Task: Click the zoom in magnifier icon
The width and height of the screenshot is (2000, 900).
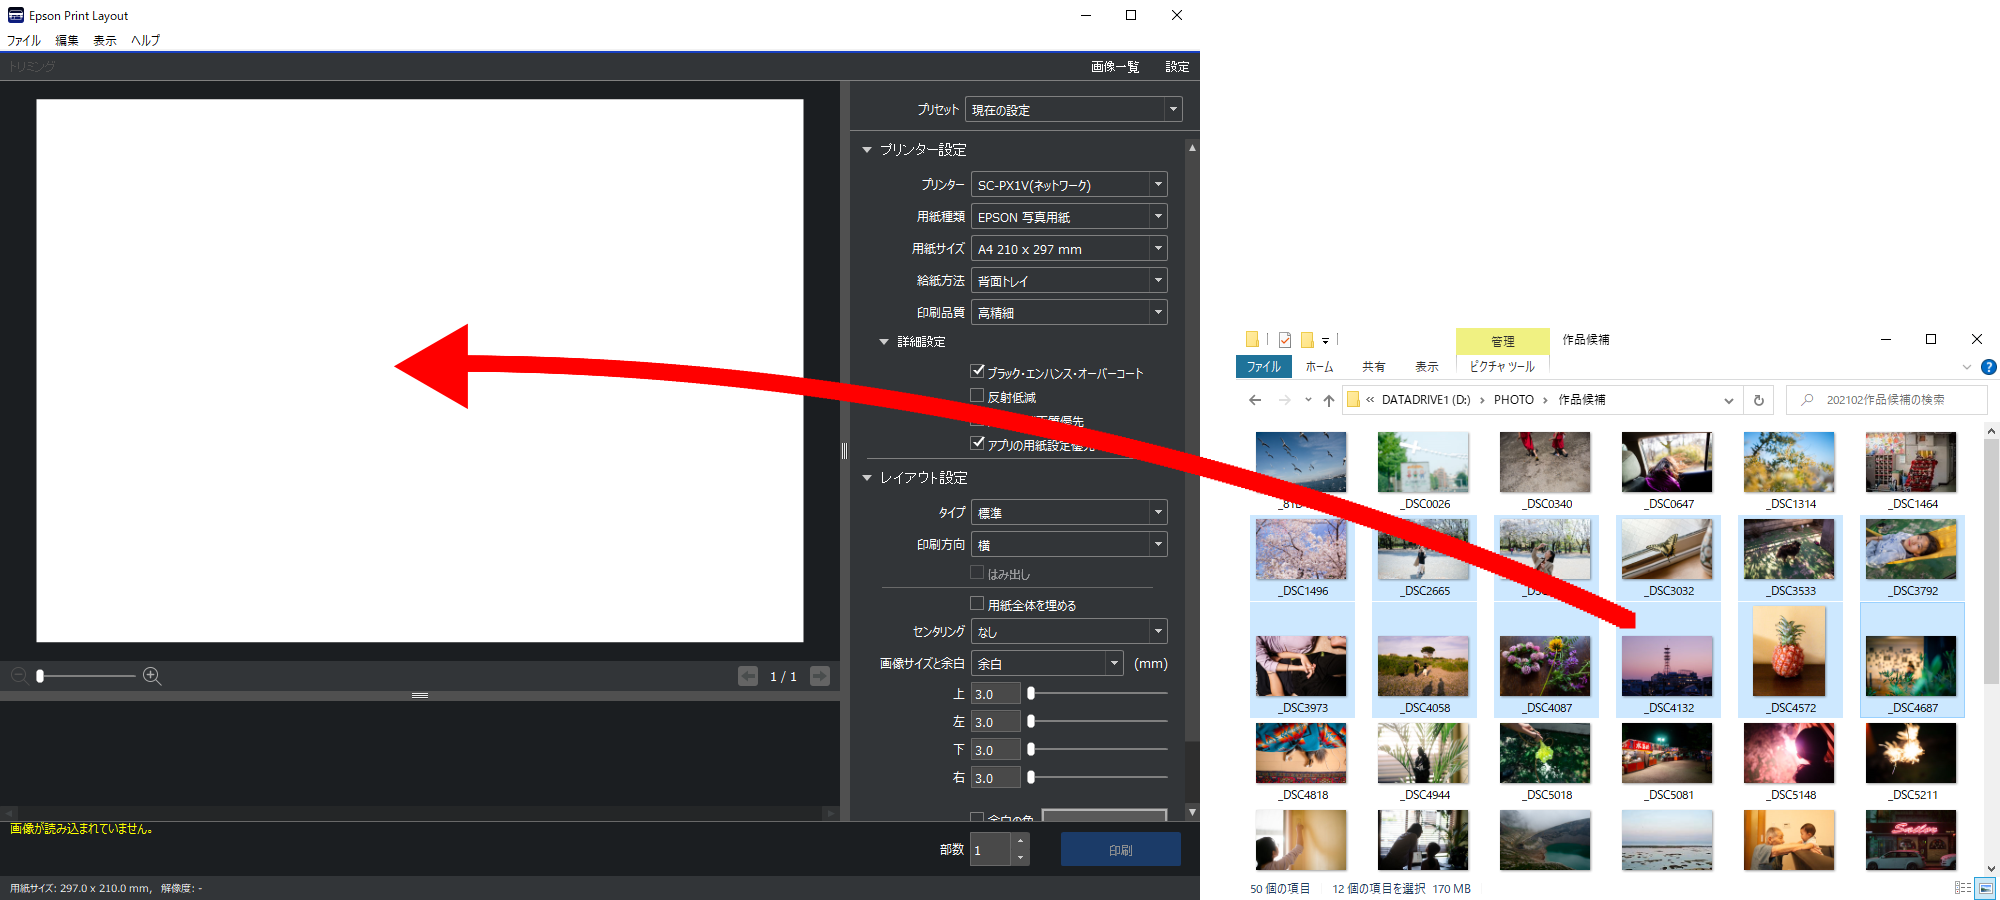Action: tap(152, 676)
